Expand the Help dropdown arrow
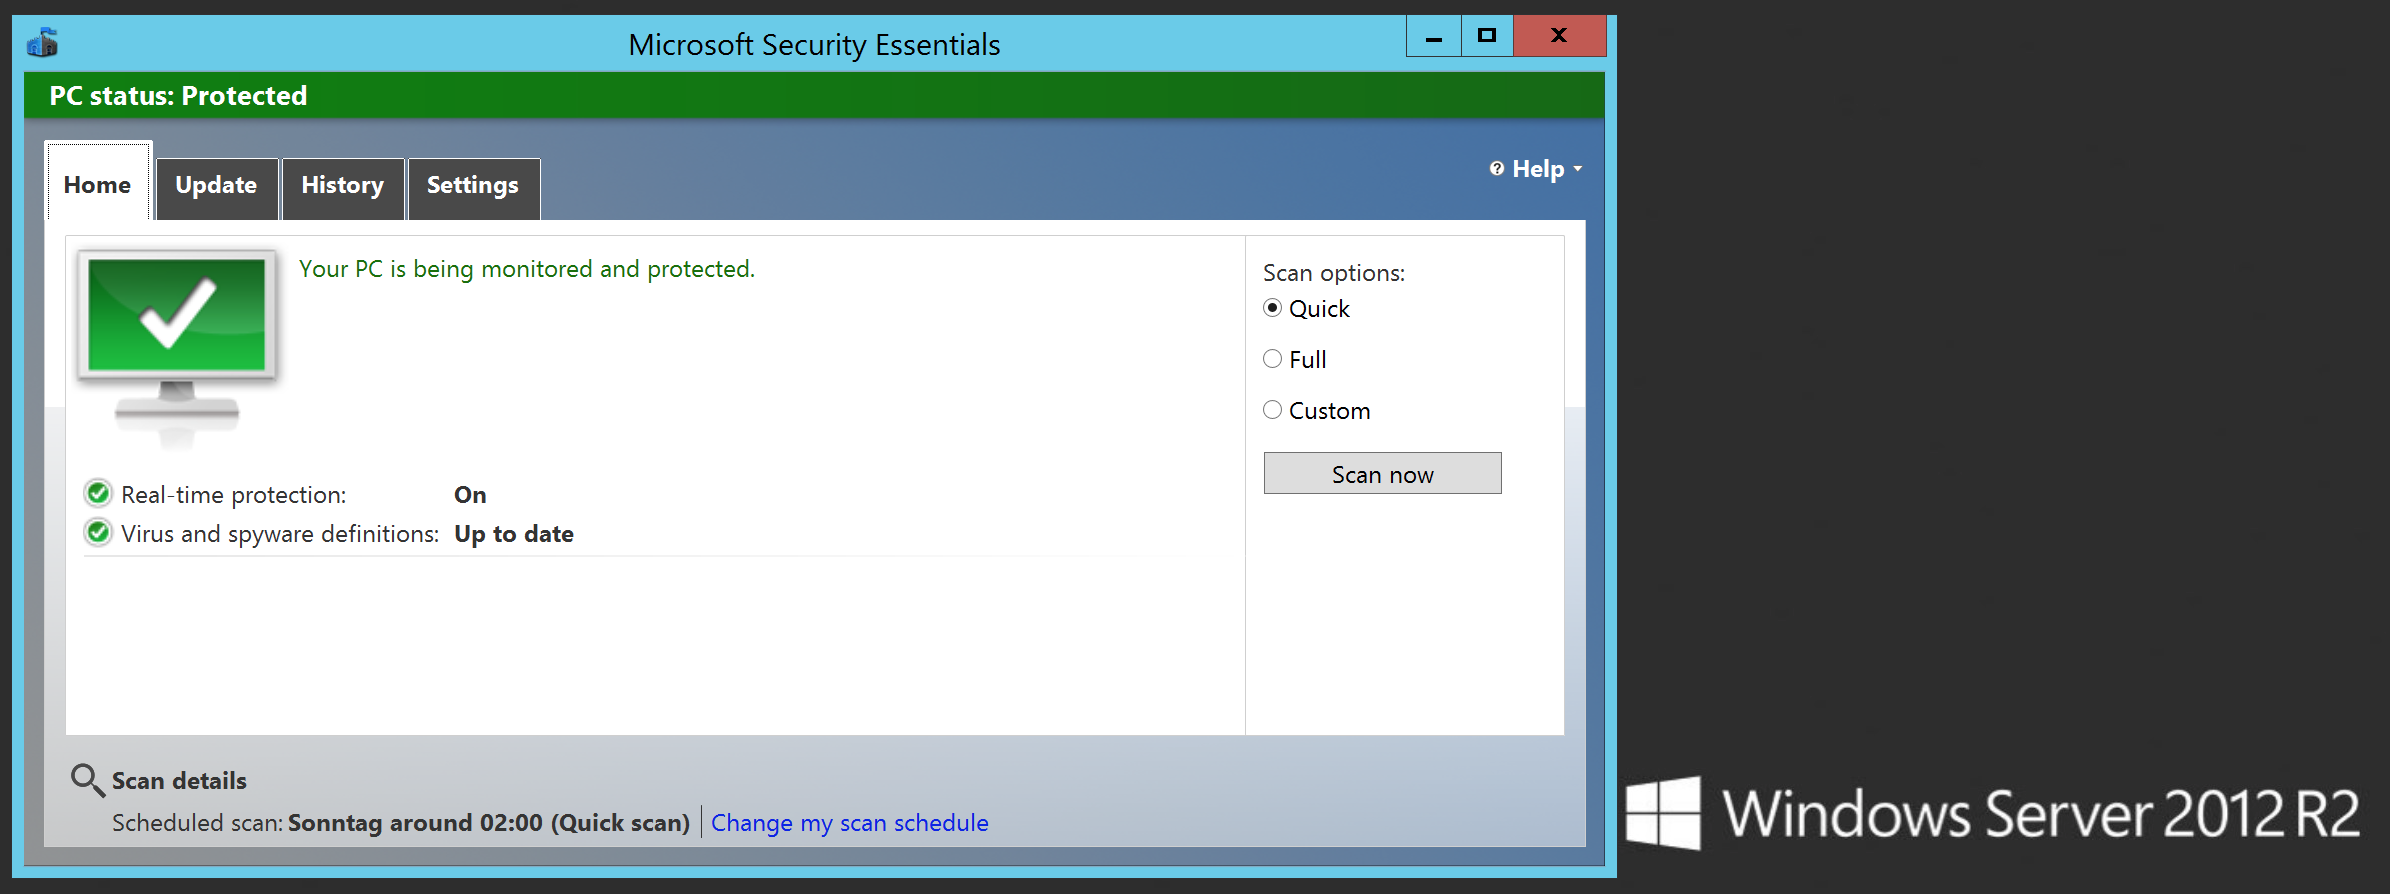The width and height of the screenshot is (2390, 894). coord(1577,169)
